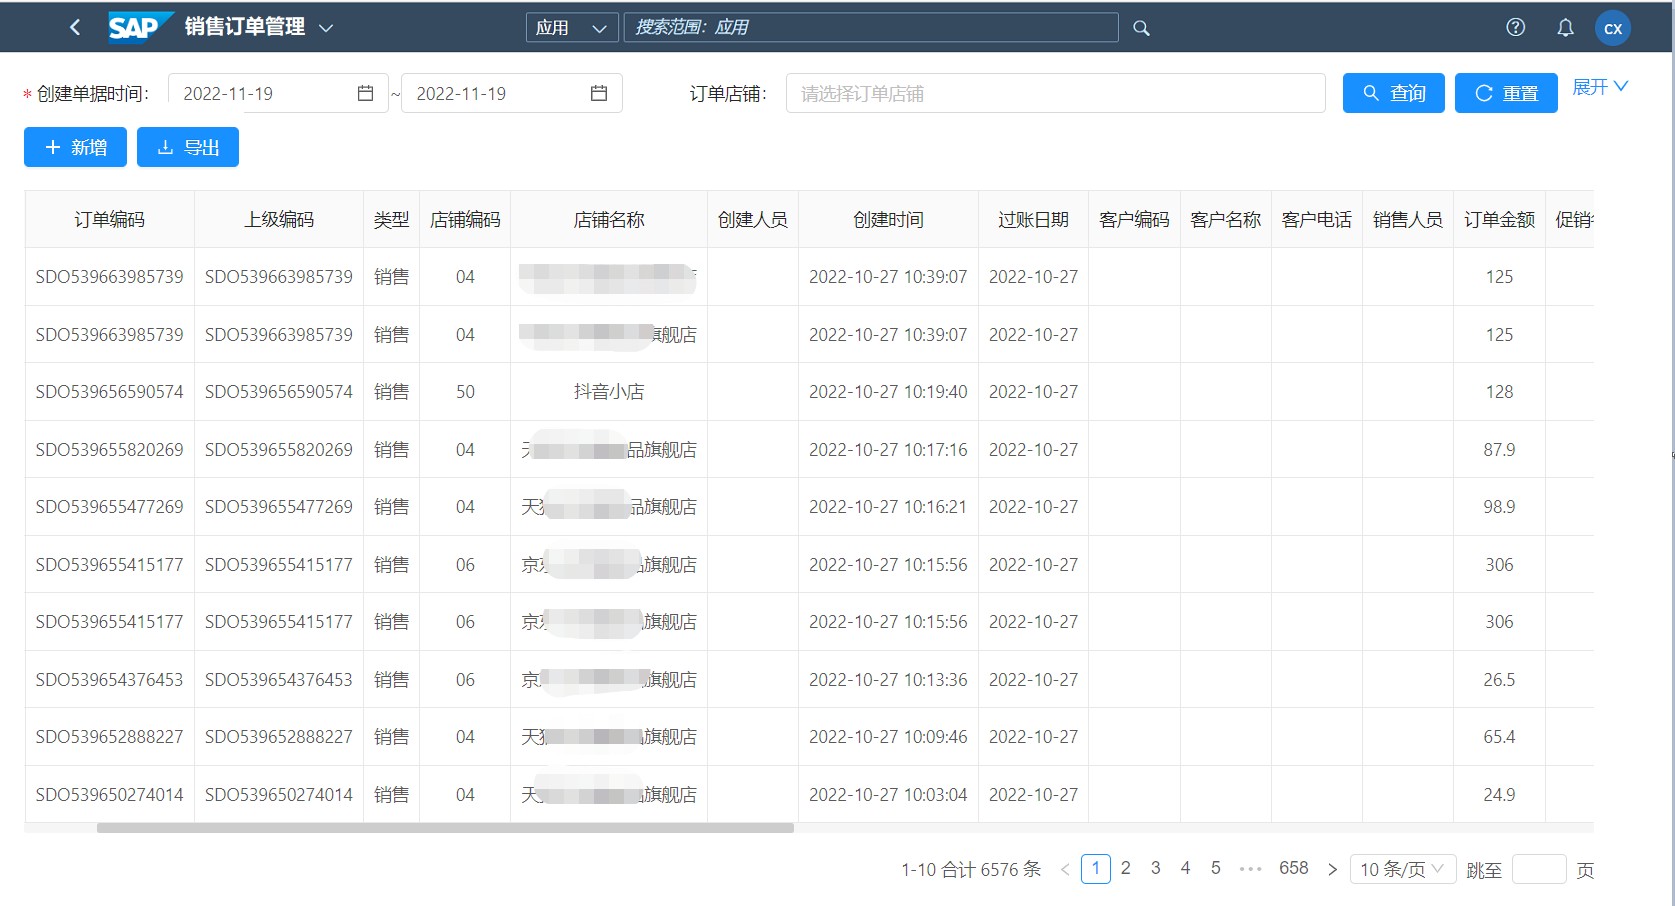Open the help question mark icon
The width and height of the screenshot is (1675, 906).
pyautogui.click(x=1516, y=27)
